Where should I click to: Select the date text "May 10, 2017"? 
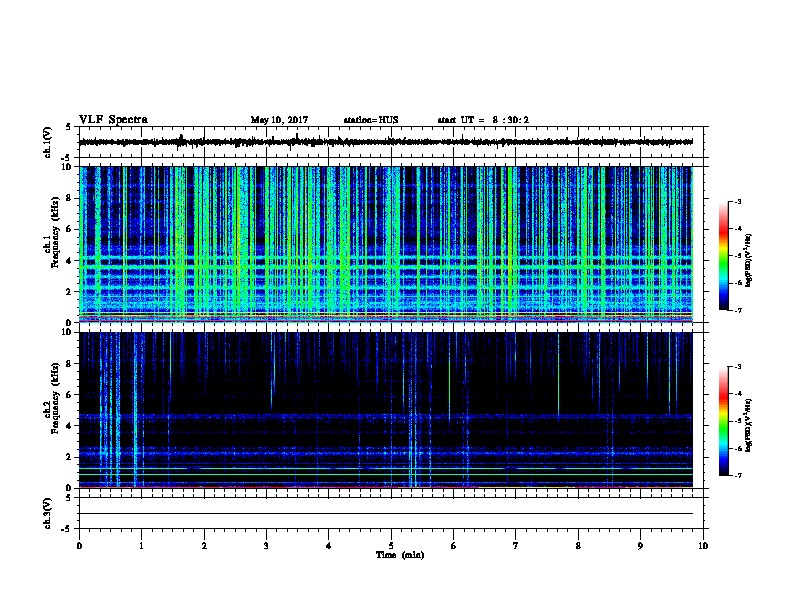tap(279, 120)
